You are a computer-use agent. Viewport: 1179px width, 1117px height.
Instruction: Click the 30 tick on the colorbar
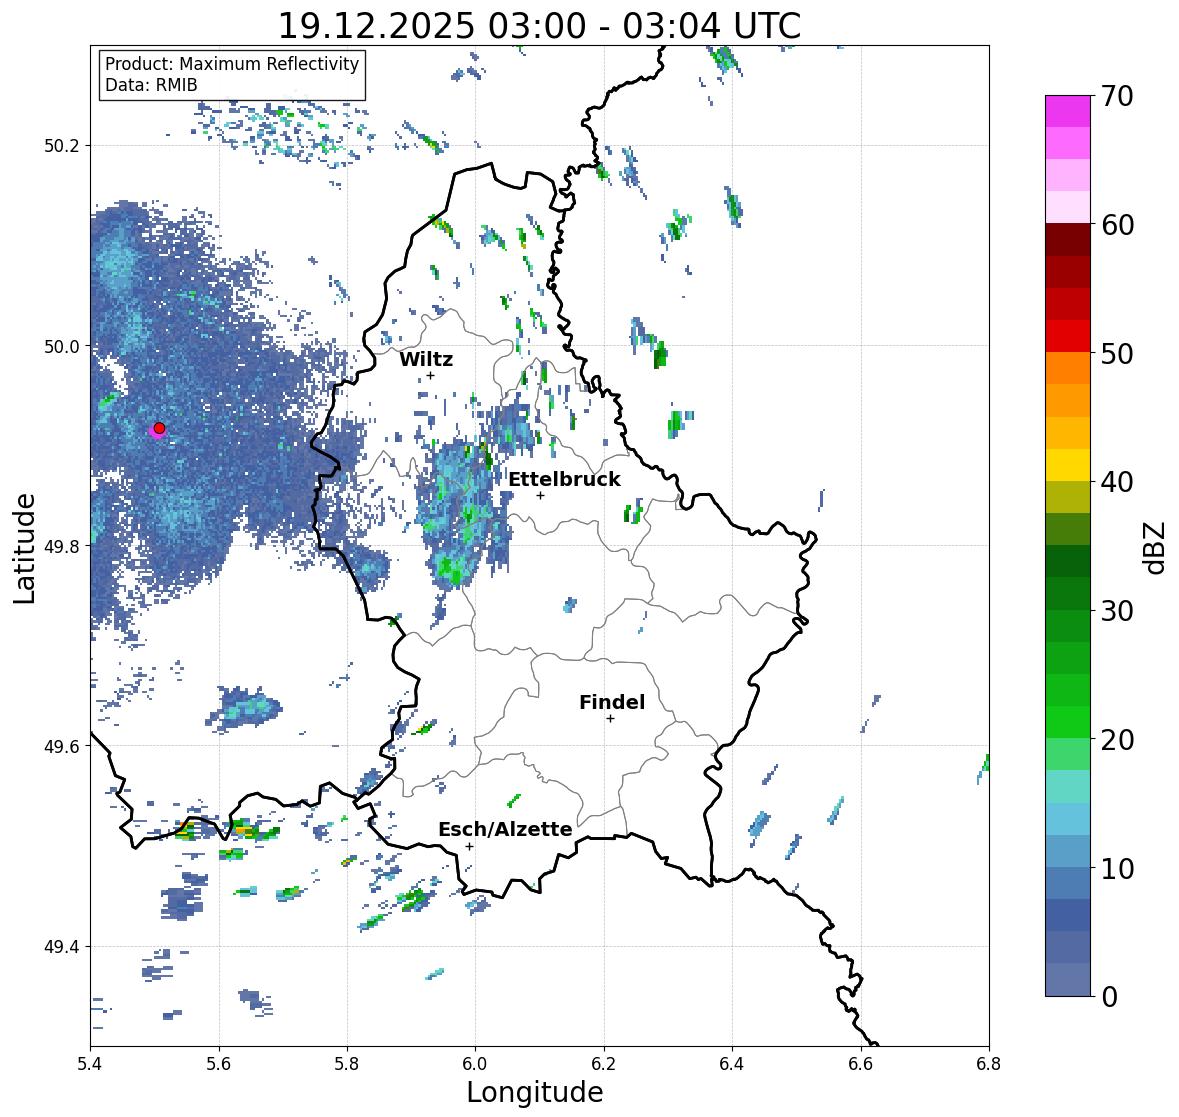tap(1117, 611)
